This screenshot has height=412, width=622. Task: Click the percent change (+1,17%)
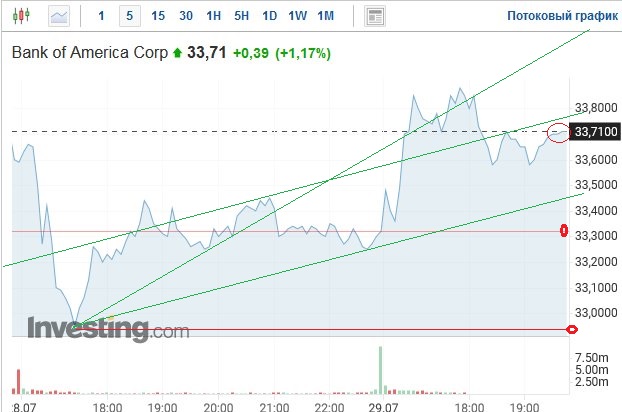coord(303,53)
